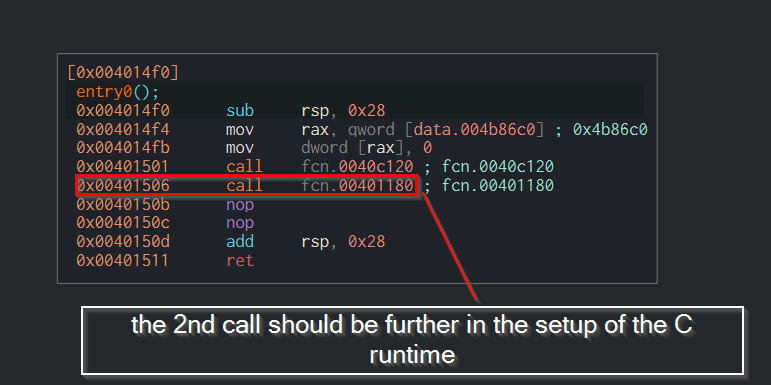Click the nop at 0x0040150c

(239, 223)
